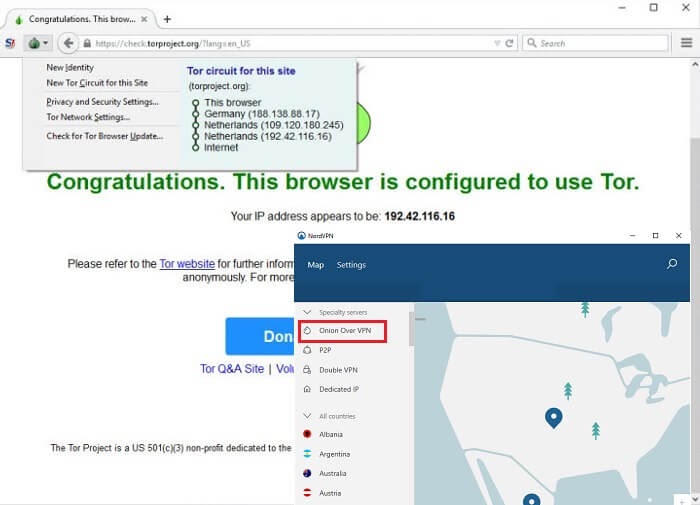Select Dedicated IP specialty servers
700x505 pixels.
click(339, 389)
